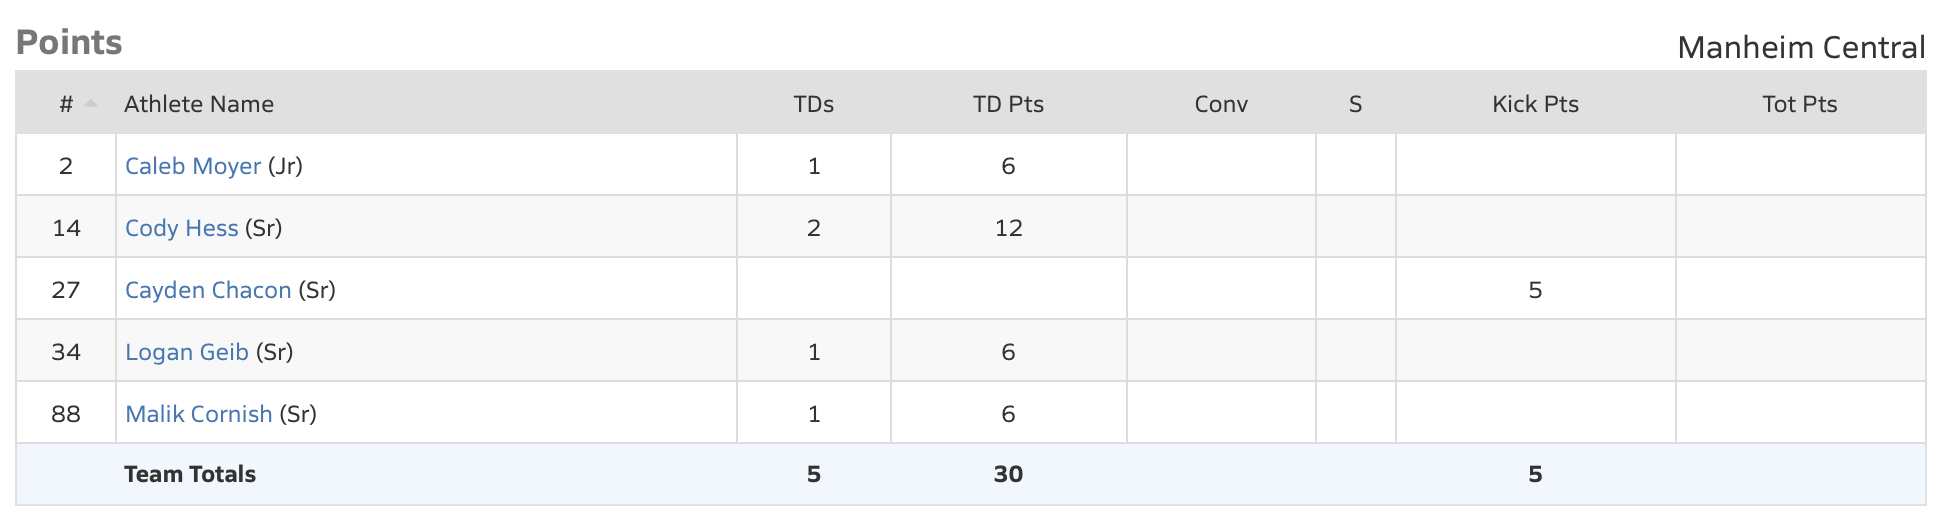Click jersey number 88 cell
This screenshot has height=526, width=1948.
coord(66,414)
